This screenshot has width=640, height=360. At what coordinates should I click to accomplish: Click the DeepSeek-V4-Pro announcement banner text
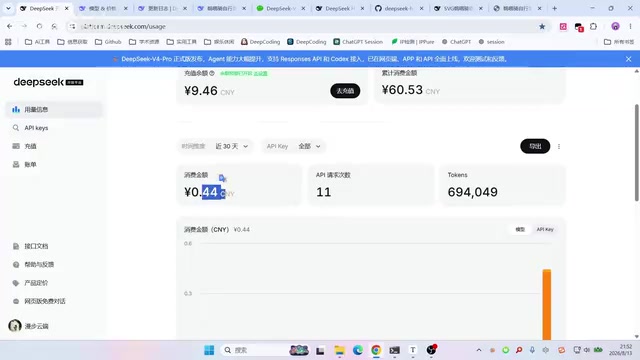click(314, 59)
